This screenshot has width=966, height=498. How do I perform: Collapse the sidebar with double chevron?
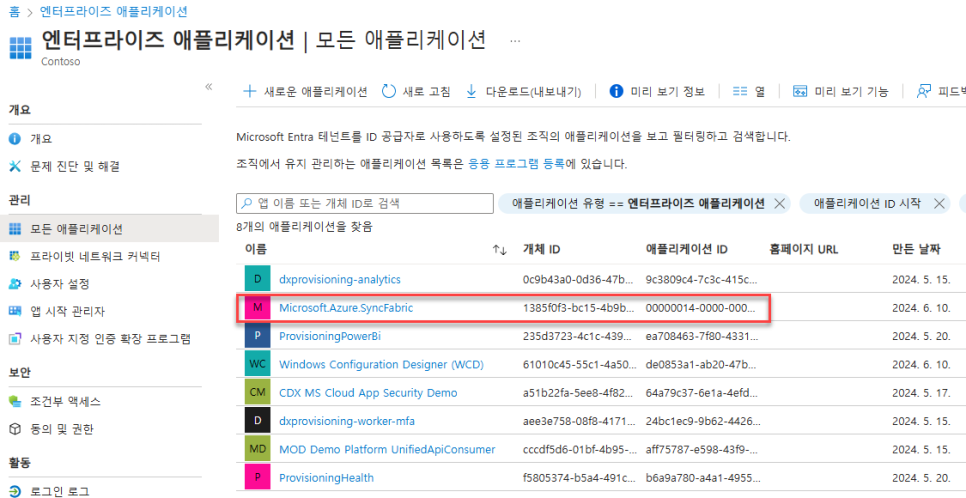(208, 86)
